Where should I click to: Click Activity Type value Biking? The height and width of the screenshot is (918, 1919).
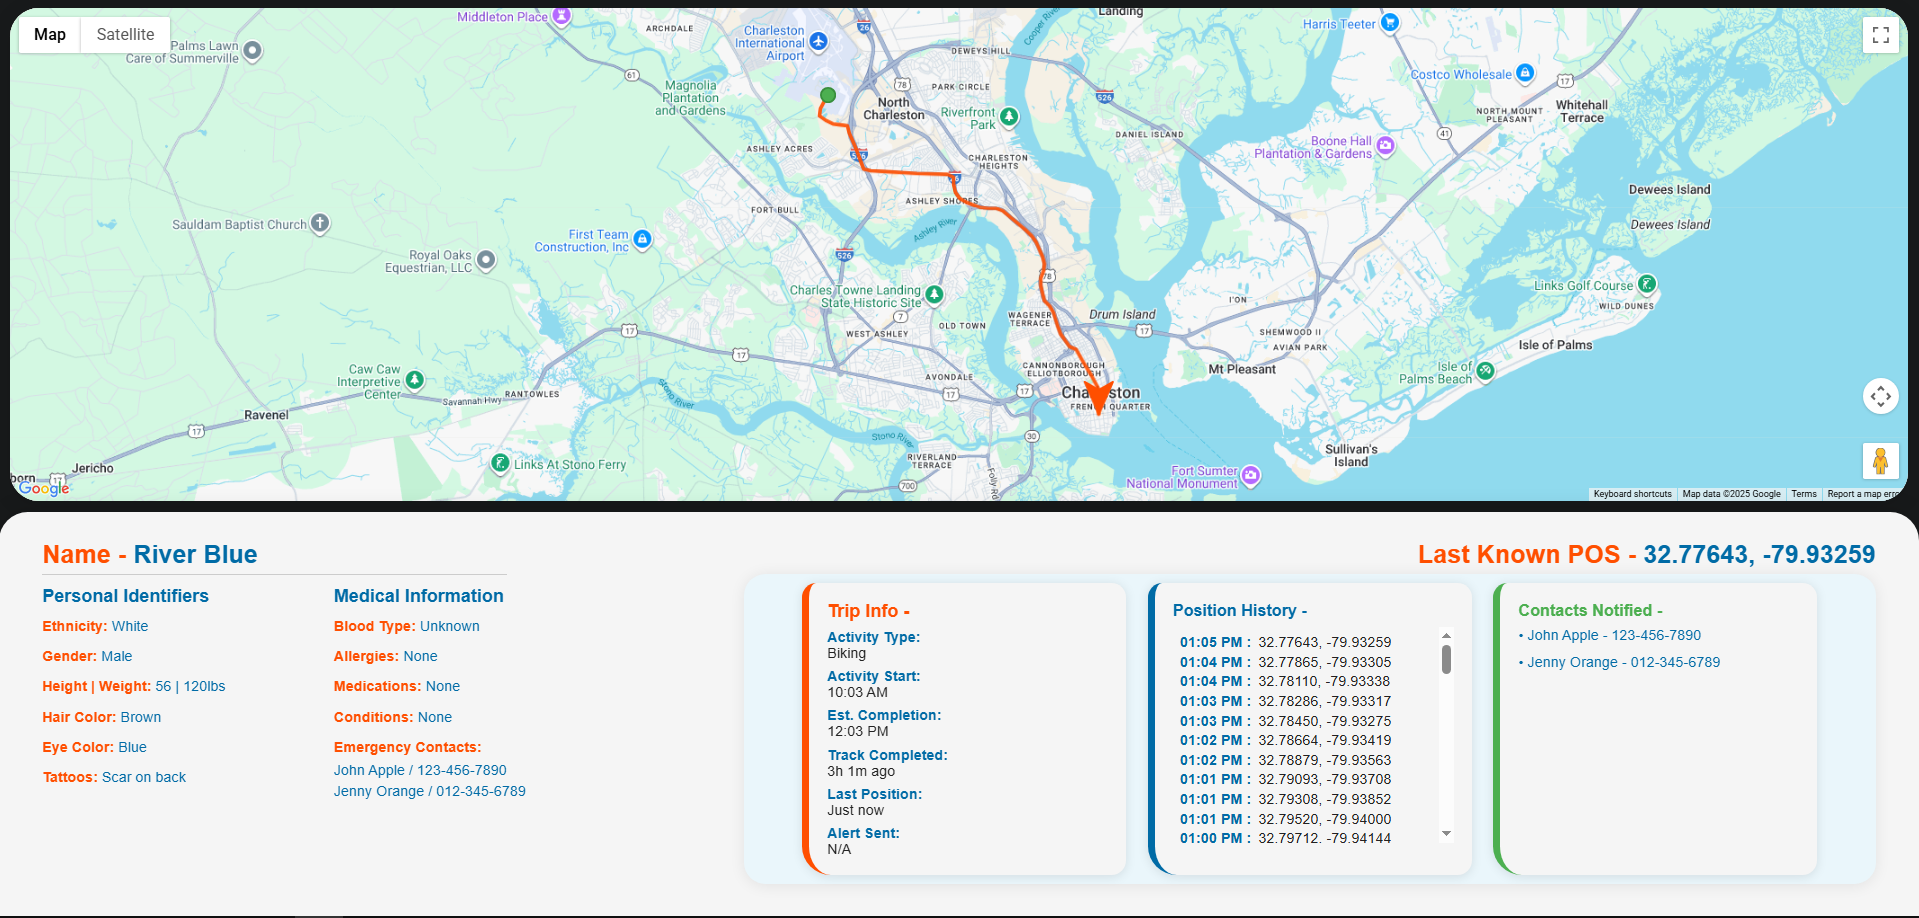coord(846,653)
